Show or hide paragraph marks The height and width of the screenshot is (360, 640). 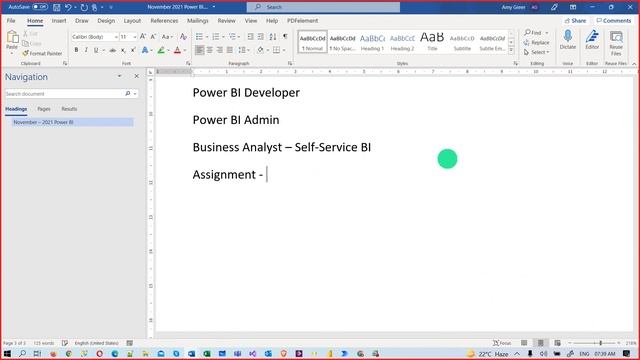tap(285, 37)
